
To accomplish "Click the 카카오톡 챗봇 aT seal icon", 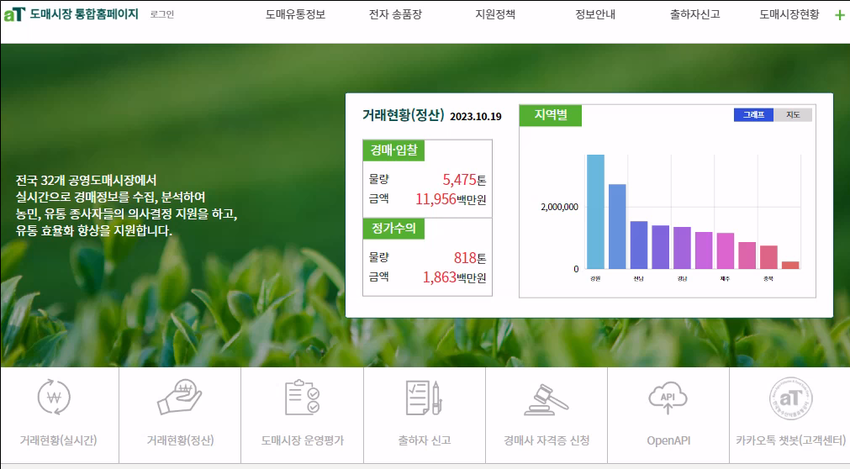I will coord(790,399).
